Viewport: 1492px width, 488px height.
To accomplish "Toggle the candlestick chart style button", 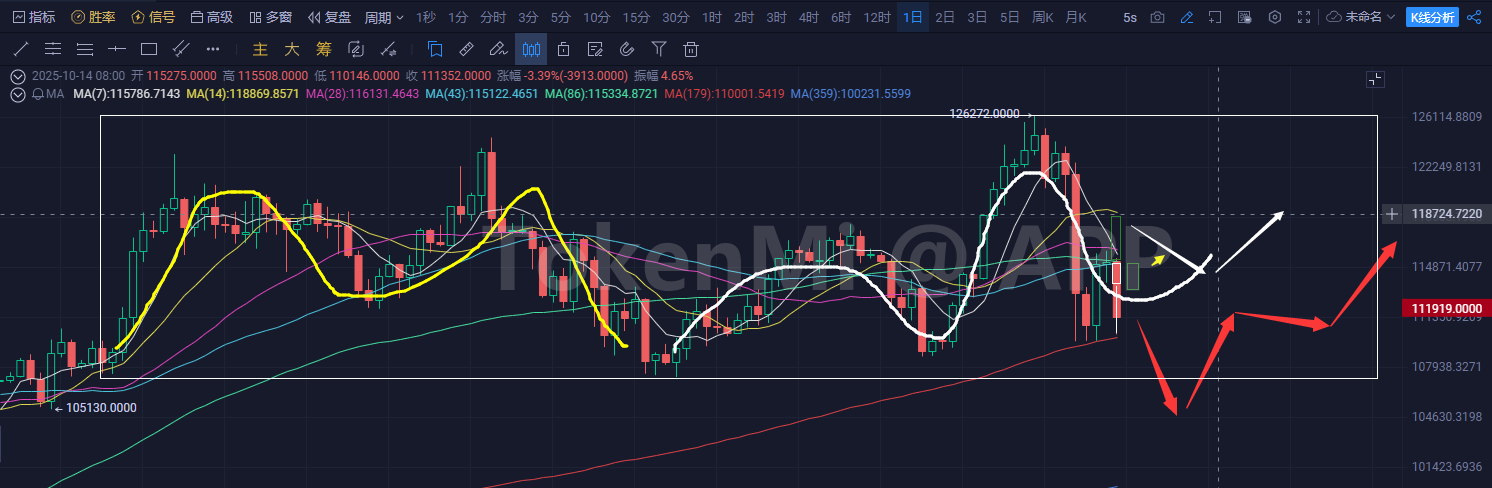I will click(x=531, y=48).
